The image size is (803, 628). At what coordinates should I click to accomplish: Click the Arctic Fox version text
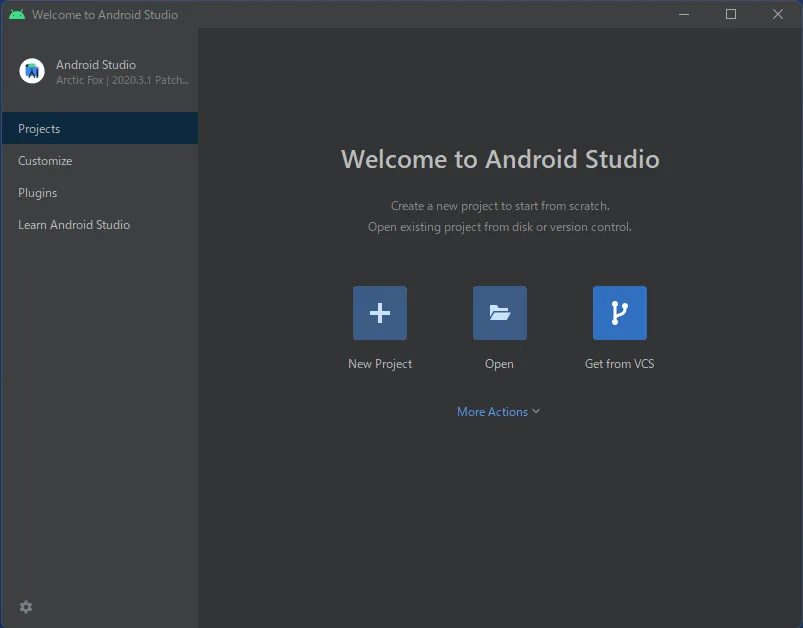click(122, 80)
